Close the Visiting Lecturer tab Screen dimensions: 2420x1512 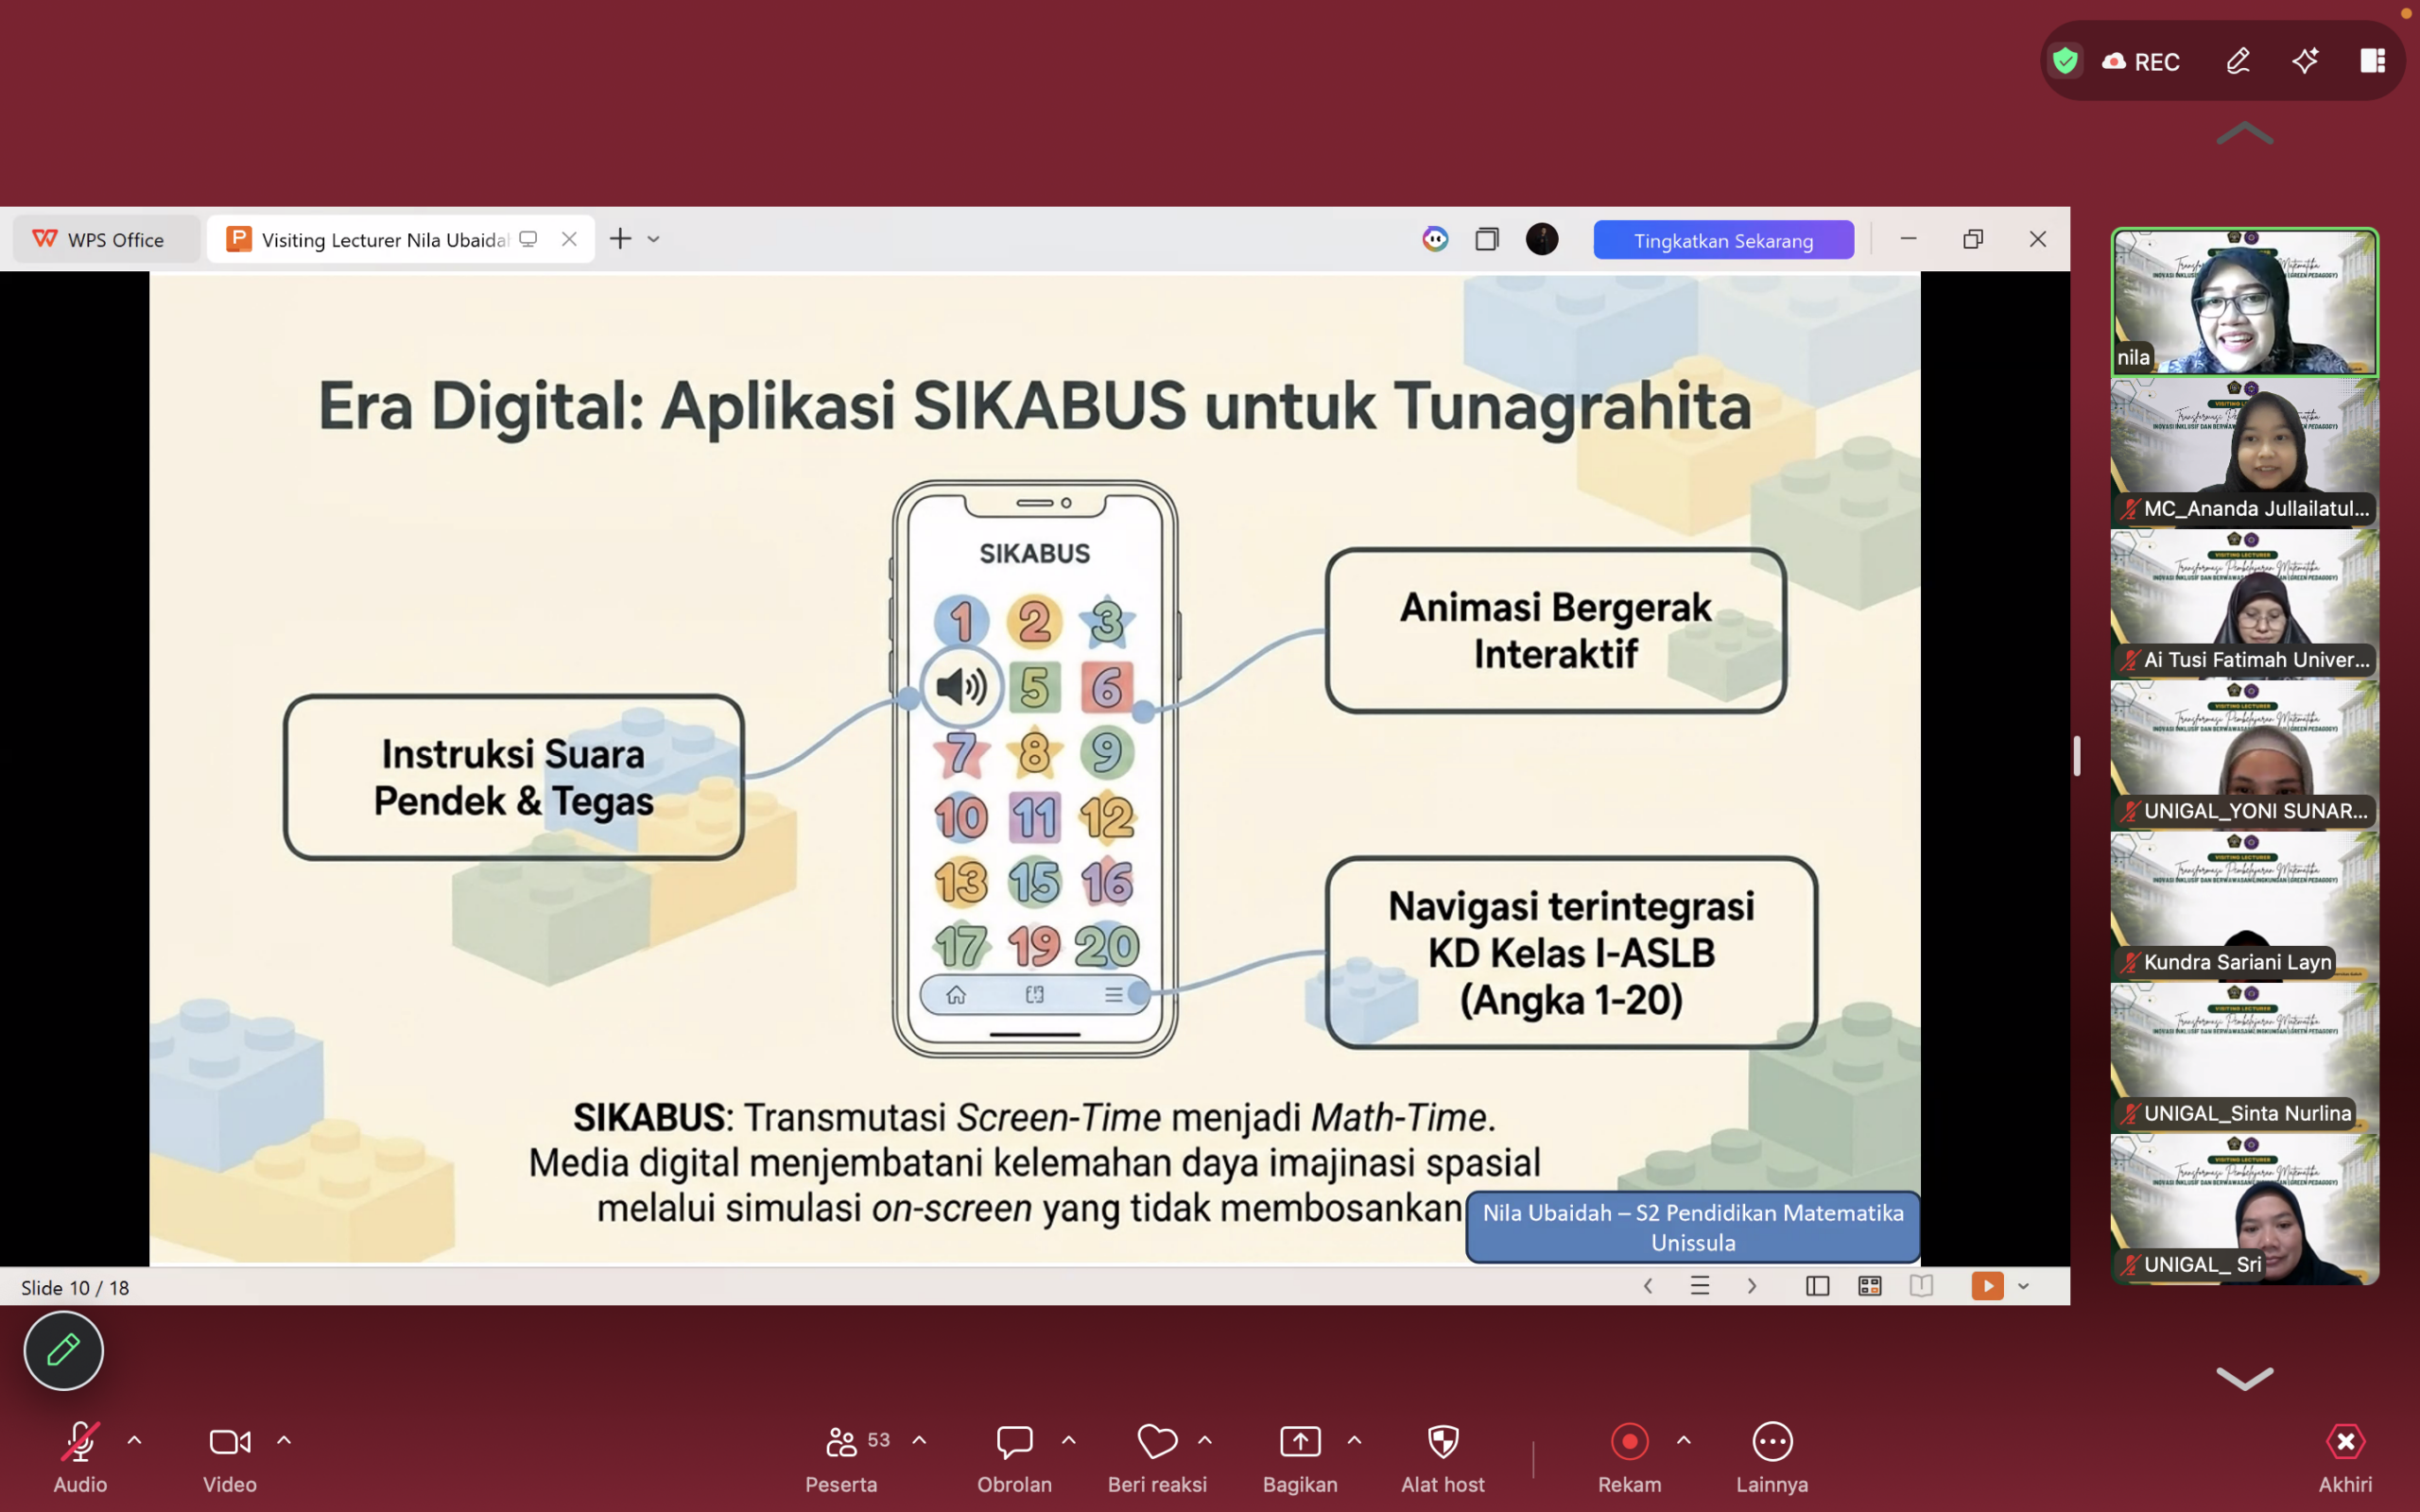569,239
